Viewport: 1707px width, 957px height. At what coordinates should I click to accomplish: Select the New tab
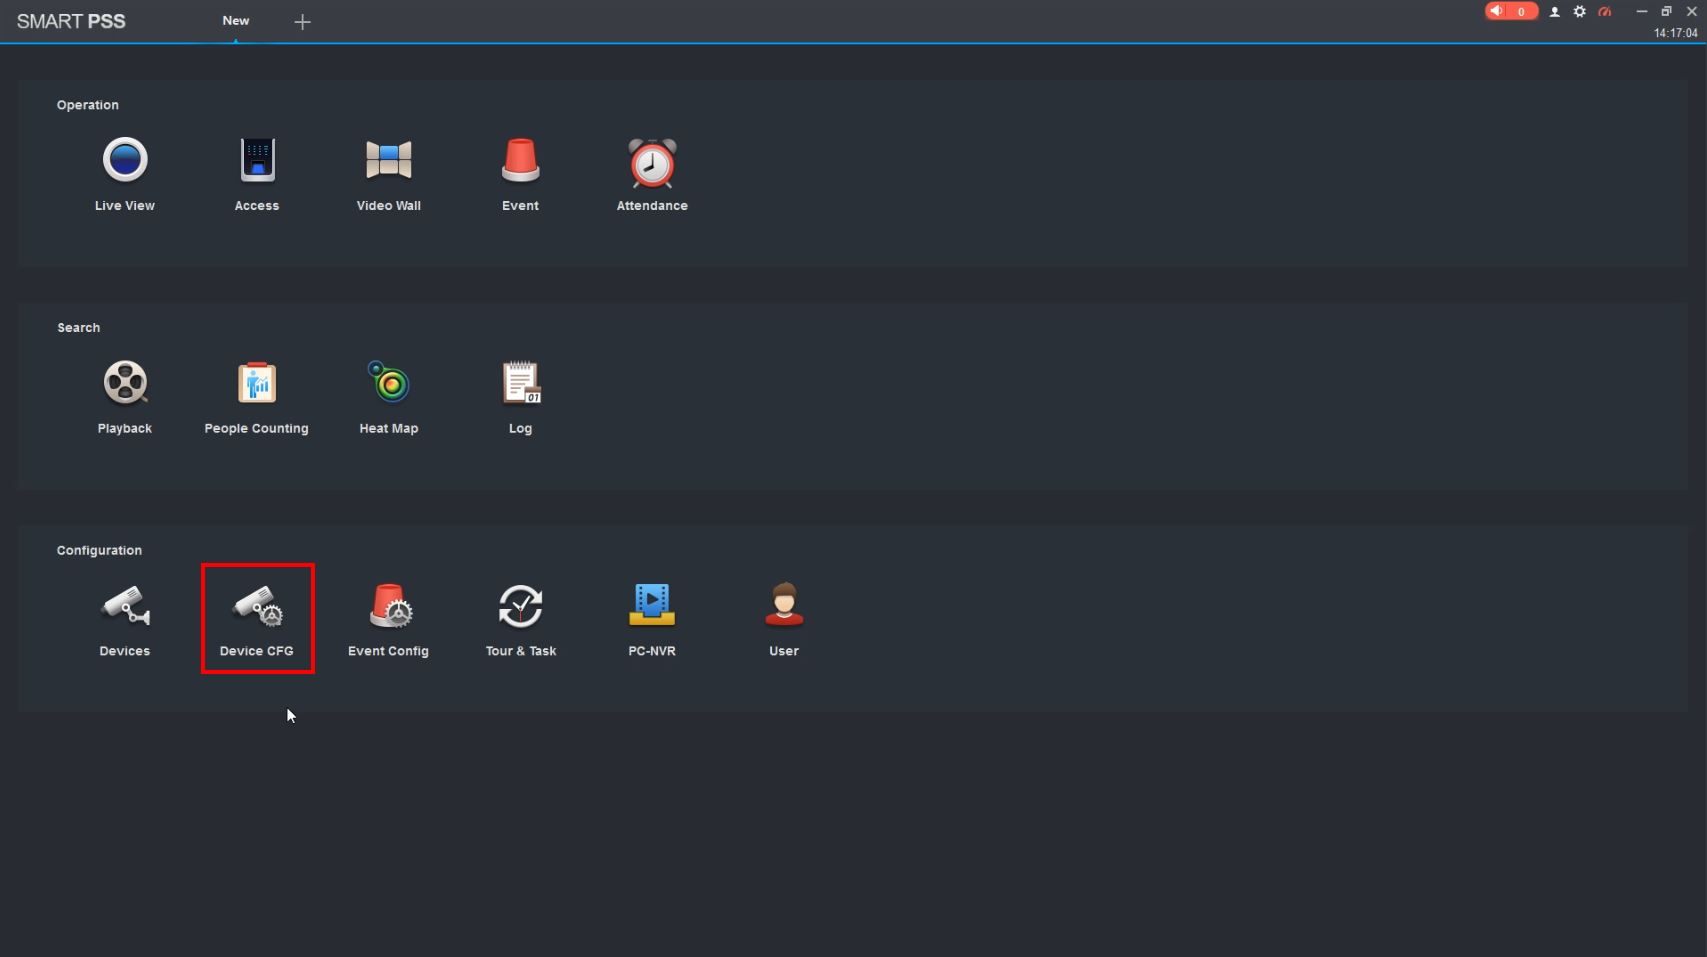click(x=236, y=21)
